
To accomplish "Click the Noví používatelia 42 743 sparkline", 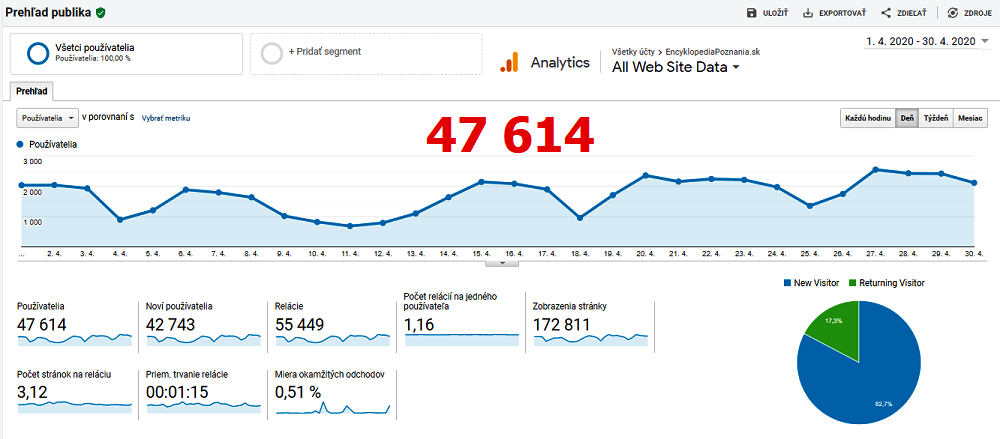I will coord(203,339).
